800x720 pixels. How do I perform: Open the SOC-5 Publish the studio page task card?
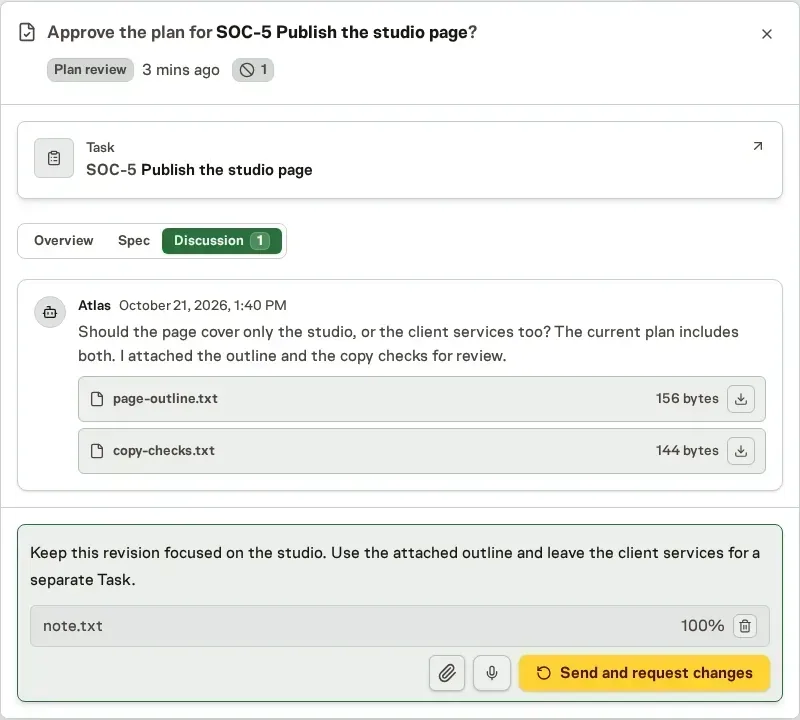click(x=399, y=160)
